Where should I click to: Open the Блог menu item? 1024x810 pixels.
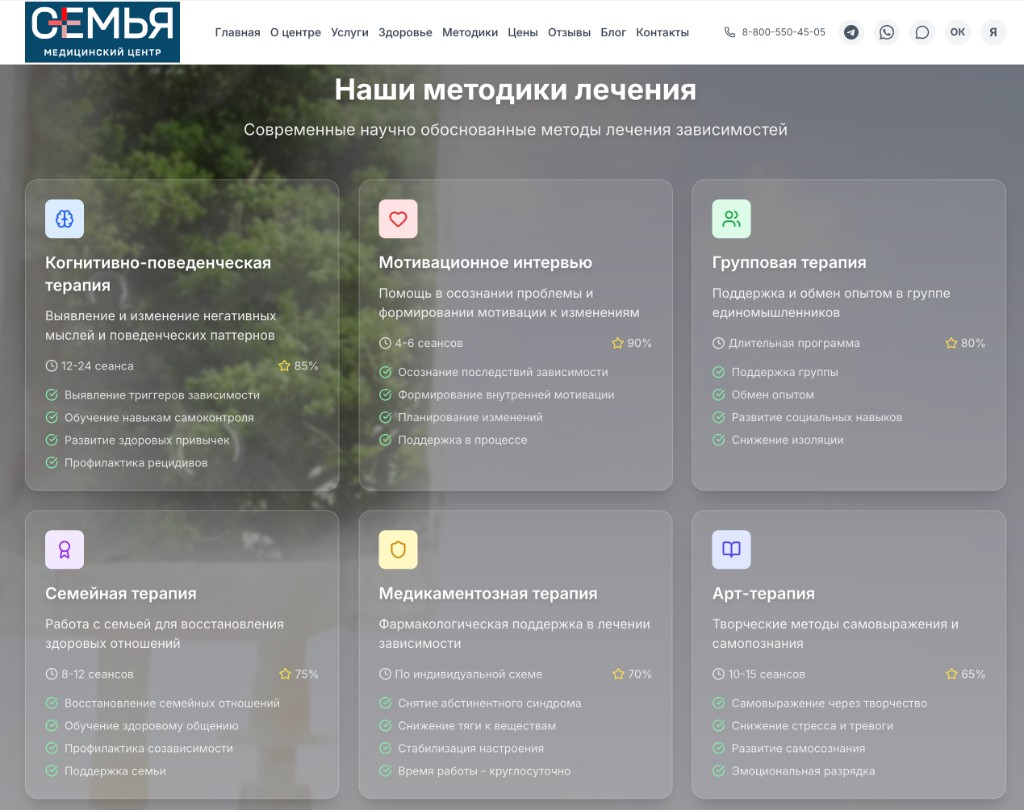[613, 33]
